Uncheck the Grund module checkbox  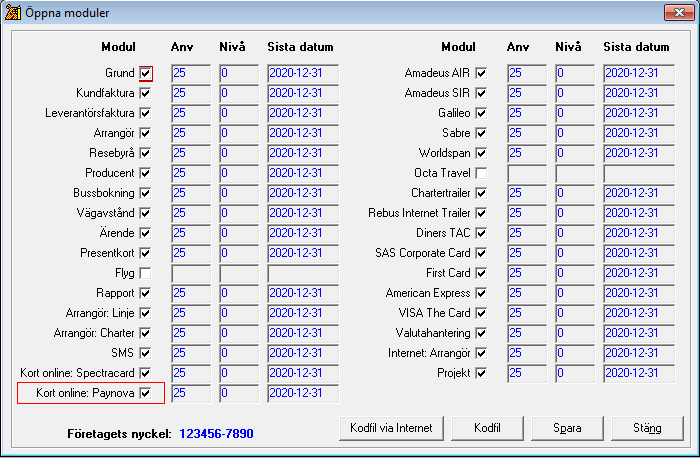click(x=146, y=73)
